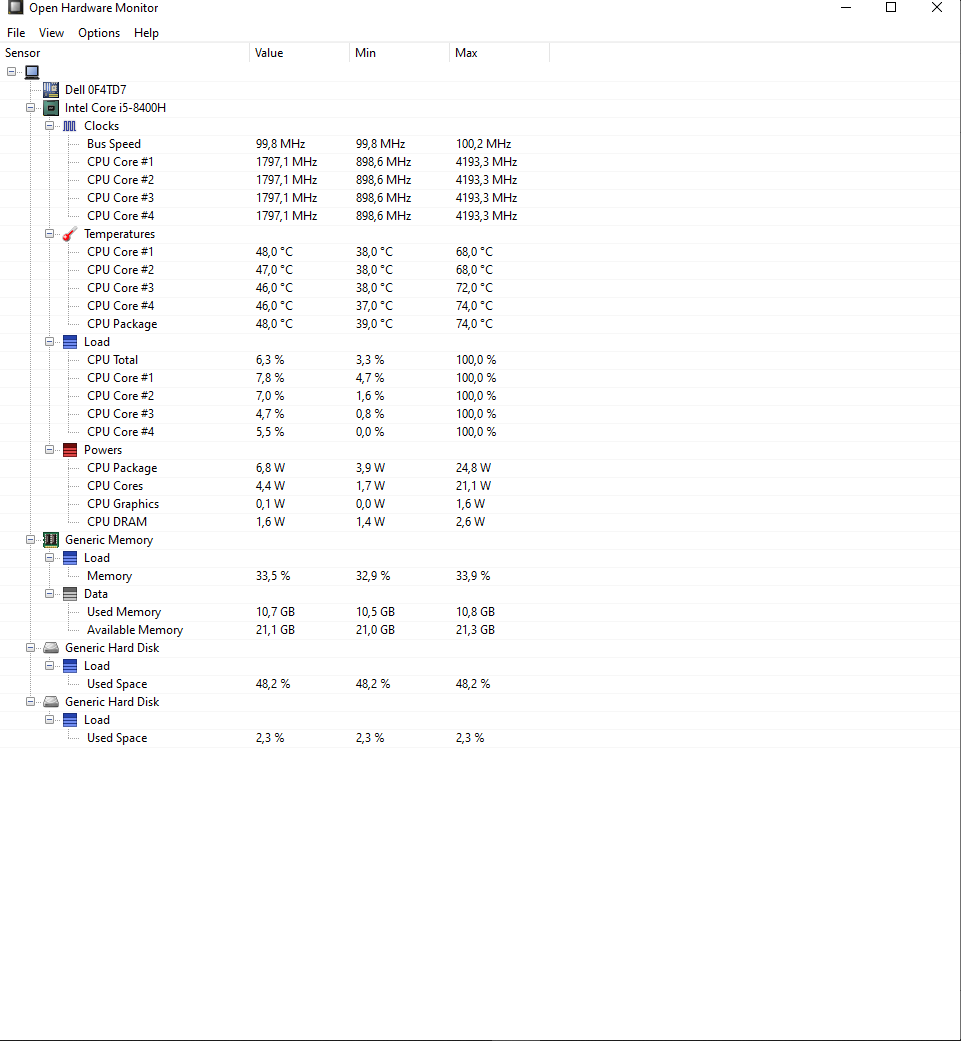Collapse the second Generic Hard Disk node

coord(31,702)
